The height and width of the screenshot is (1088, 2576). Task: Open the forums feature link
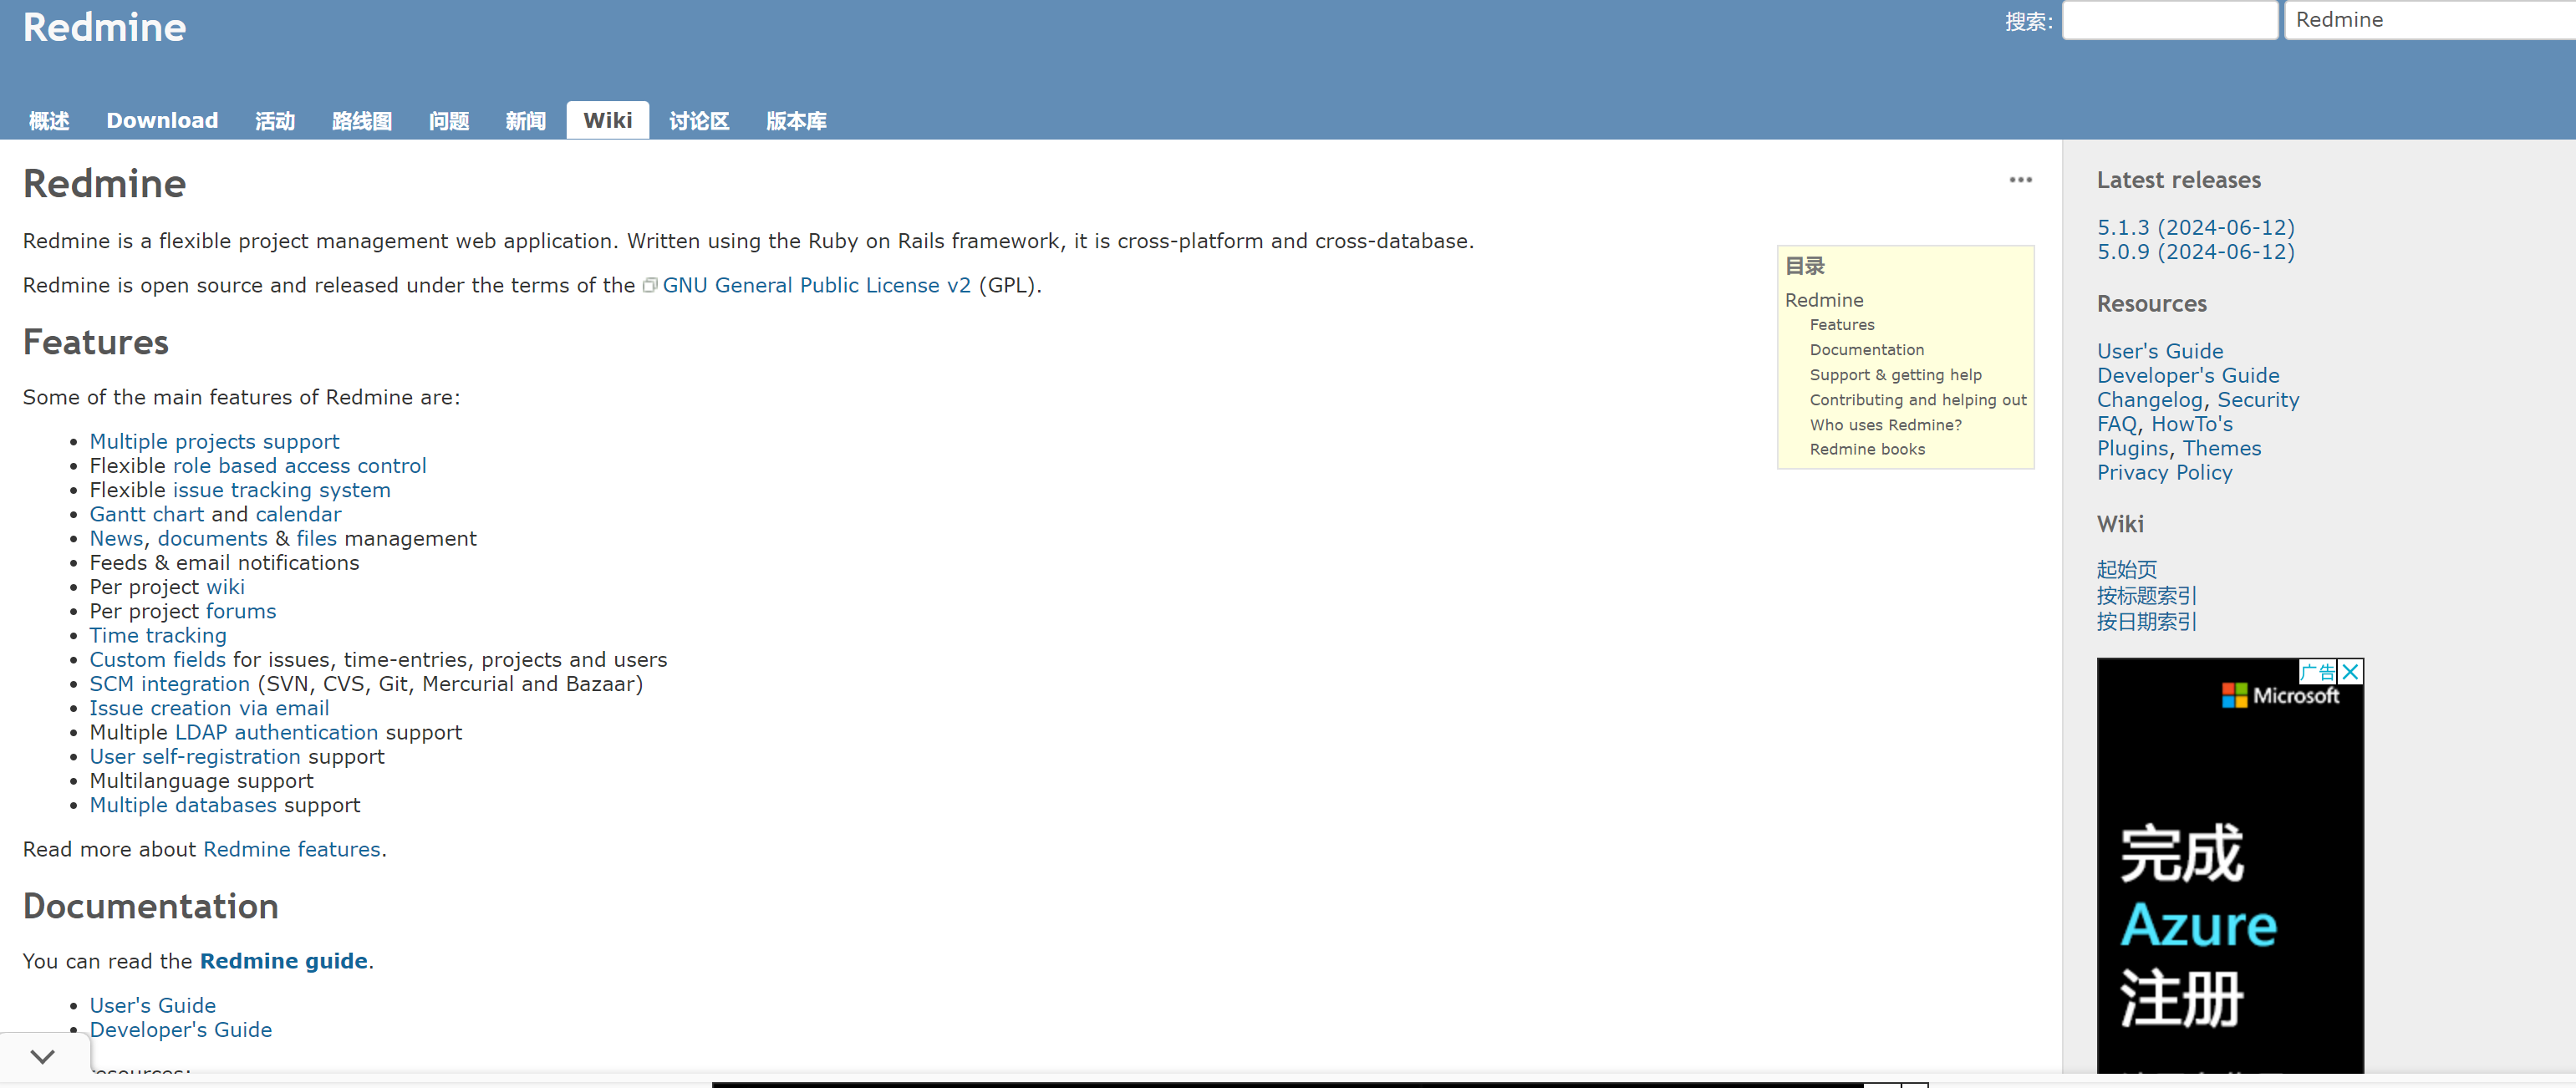[241, 610]
